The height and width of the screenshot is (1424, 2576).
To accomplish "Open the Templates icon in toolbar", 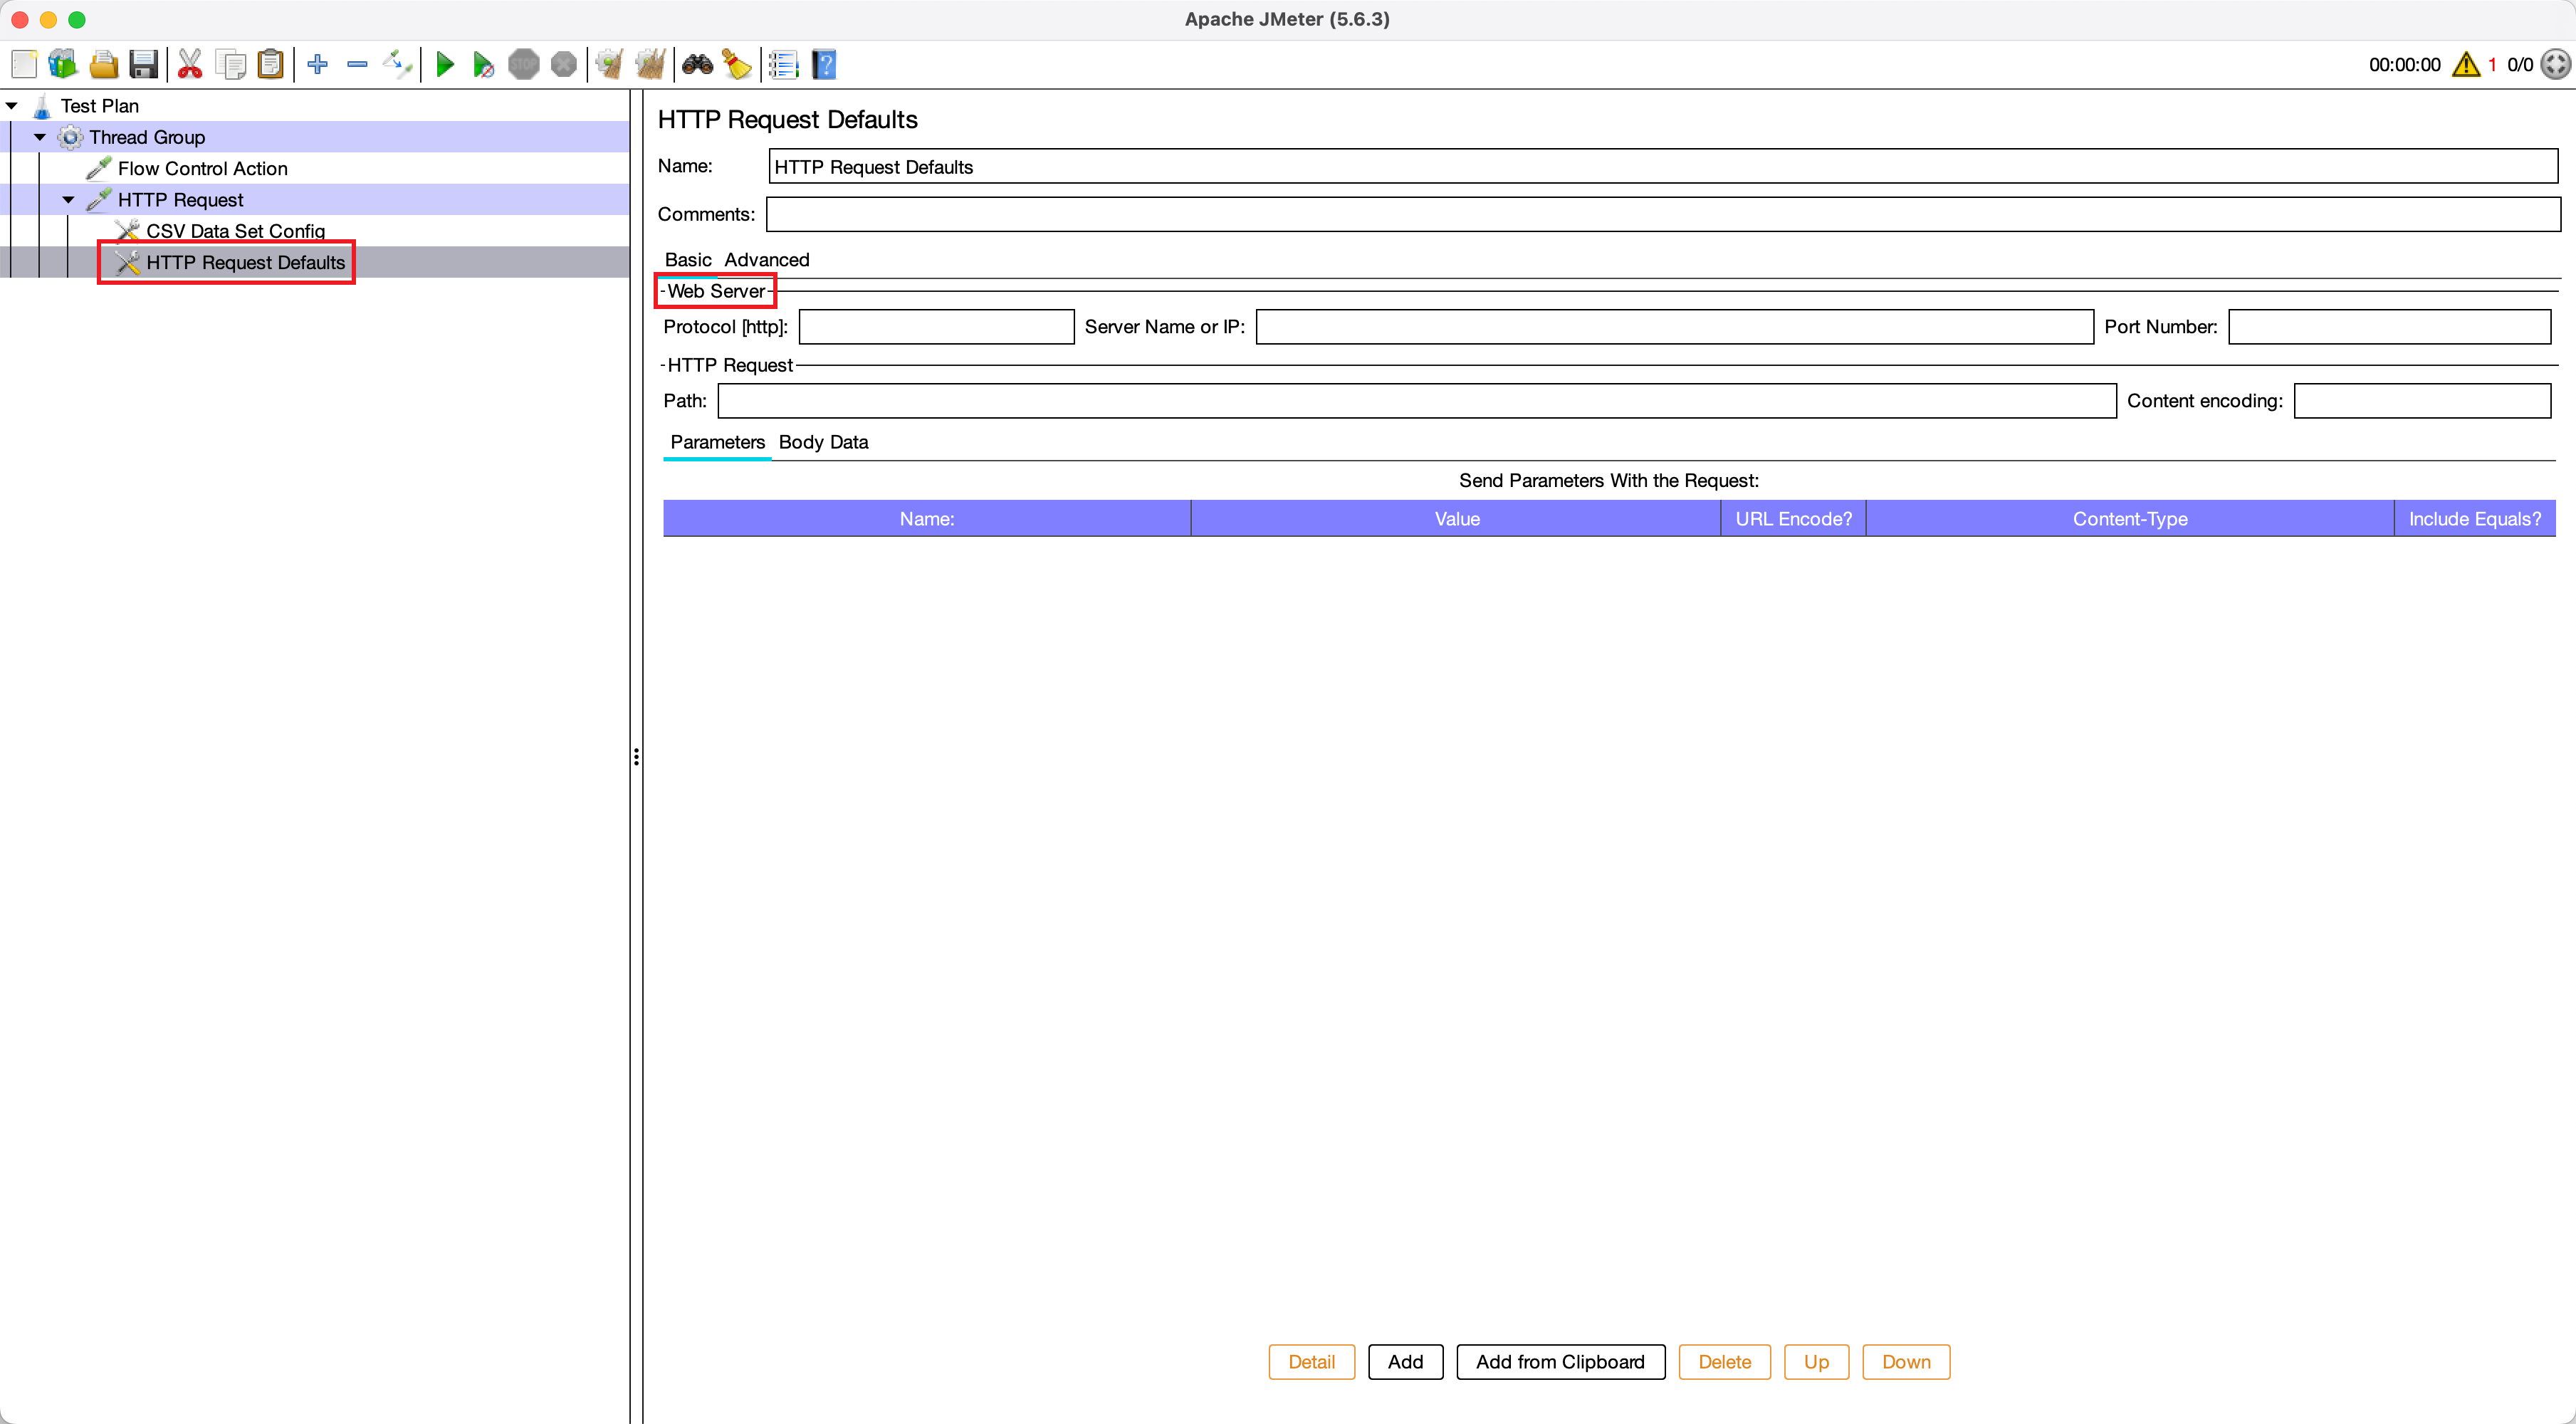I will 63,65.
